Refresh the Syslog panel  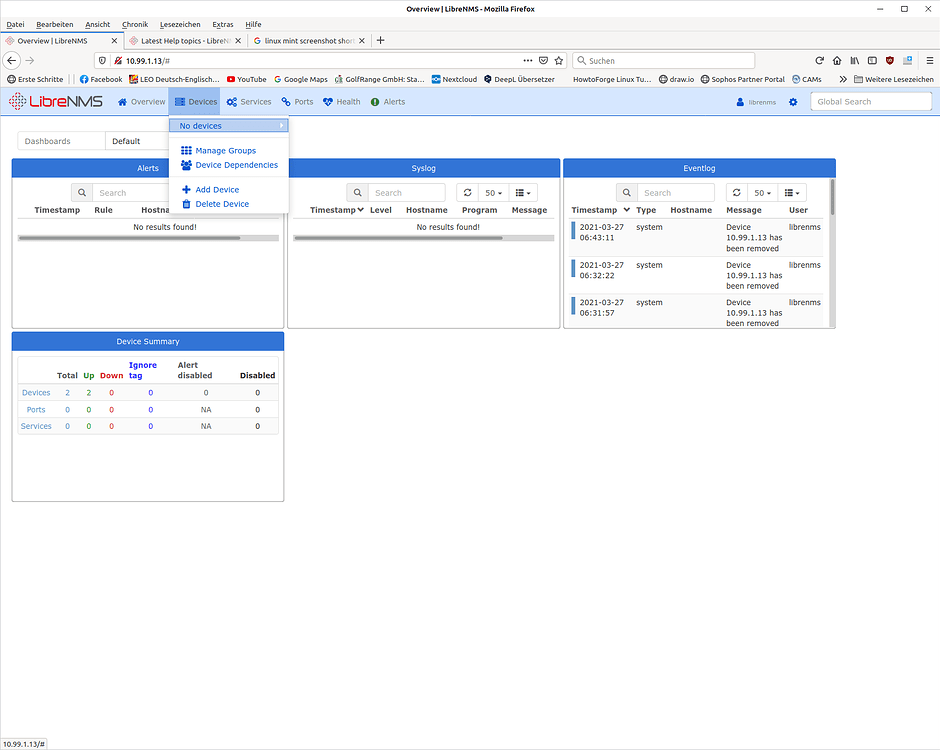[467, 192]
